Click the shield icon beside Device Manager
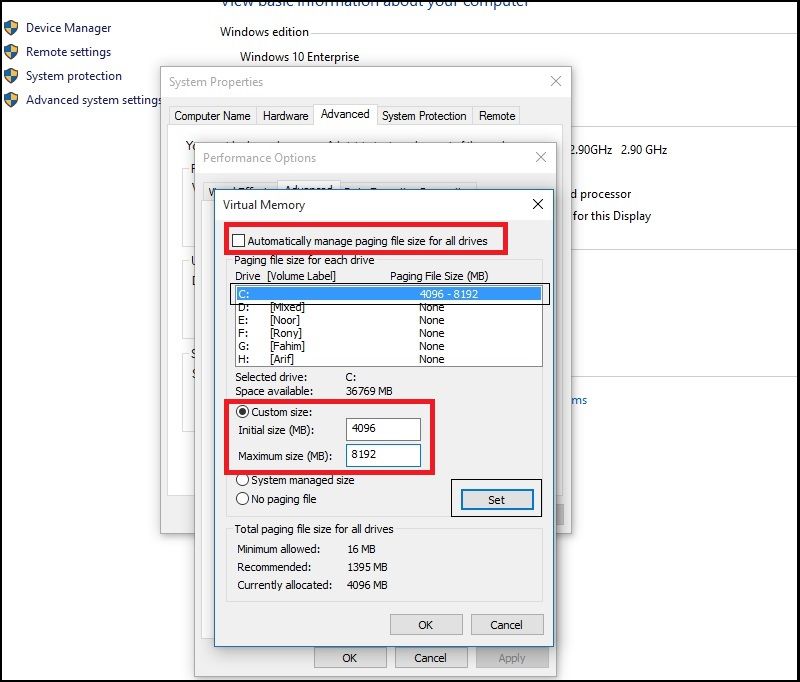 pyautogui.click(x=11, y=28)
